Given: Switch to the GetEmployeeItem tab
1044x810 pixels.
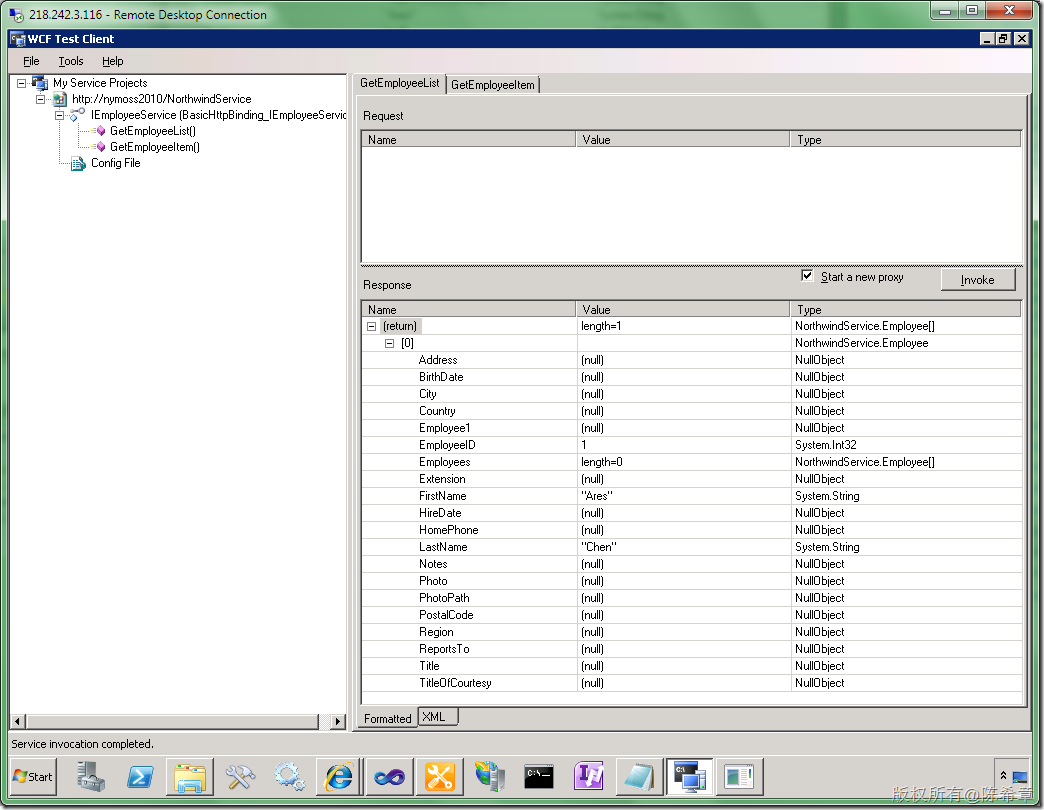Looking at the screenshot, I should coord(493,85).
